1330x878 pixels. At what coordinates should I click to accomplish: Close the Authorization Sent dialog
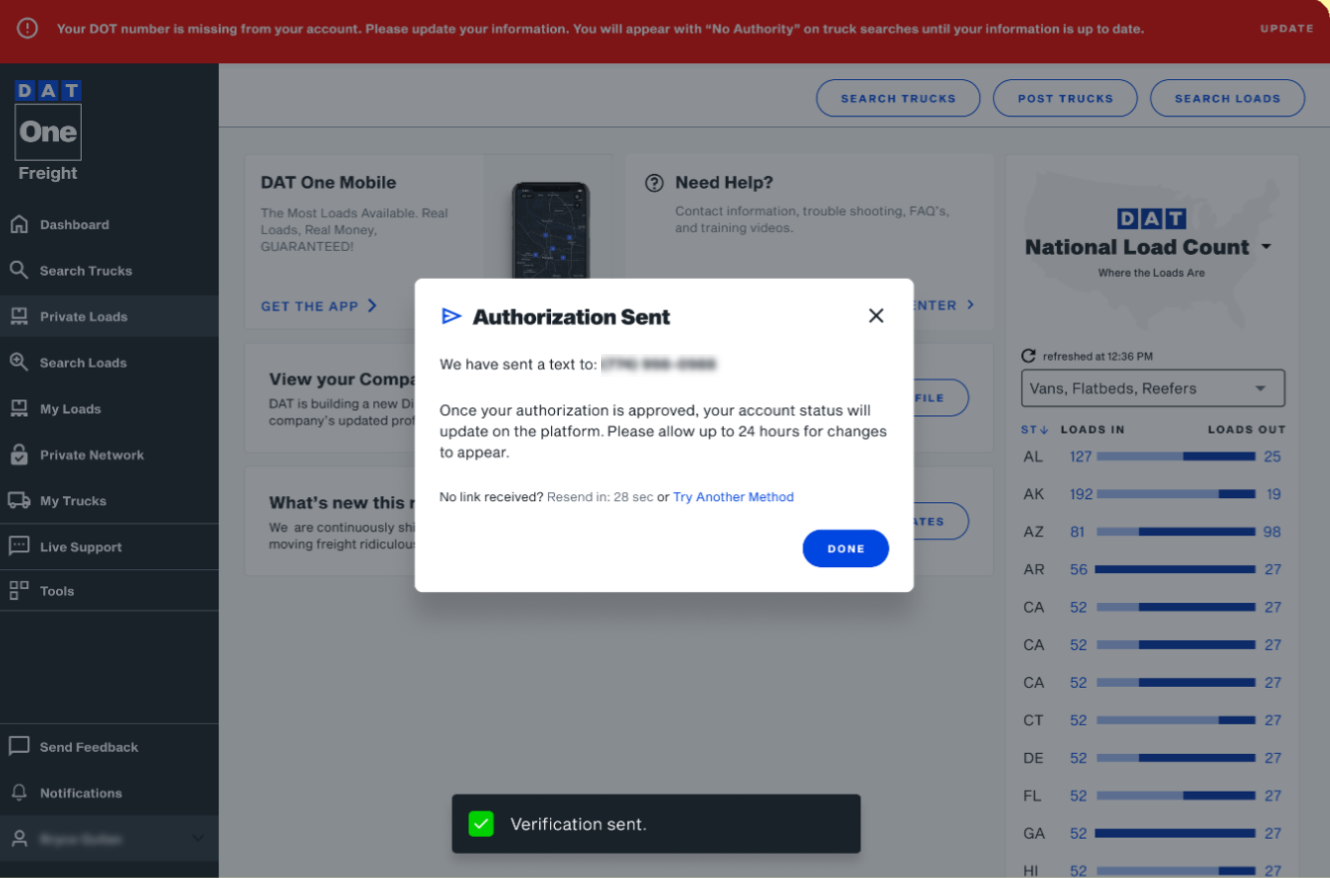(x=876, y=316)
